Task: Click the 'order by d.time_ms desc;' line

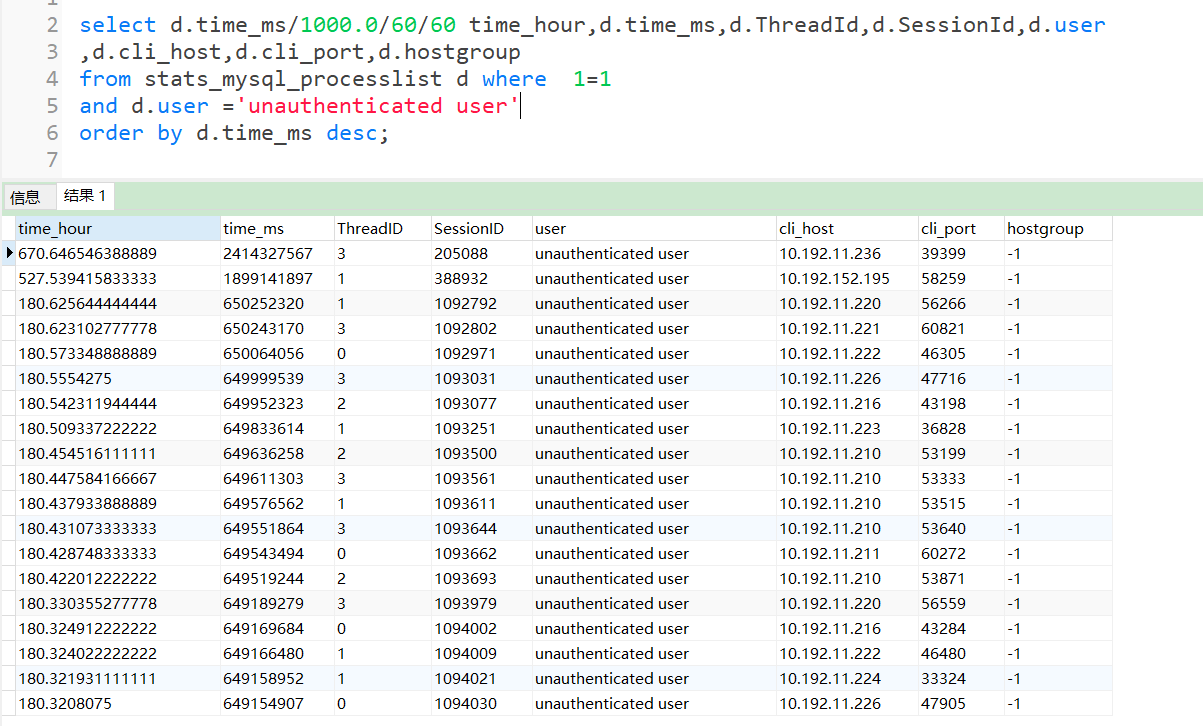Action: (x=234, y=133)
